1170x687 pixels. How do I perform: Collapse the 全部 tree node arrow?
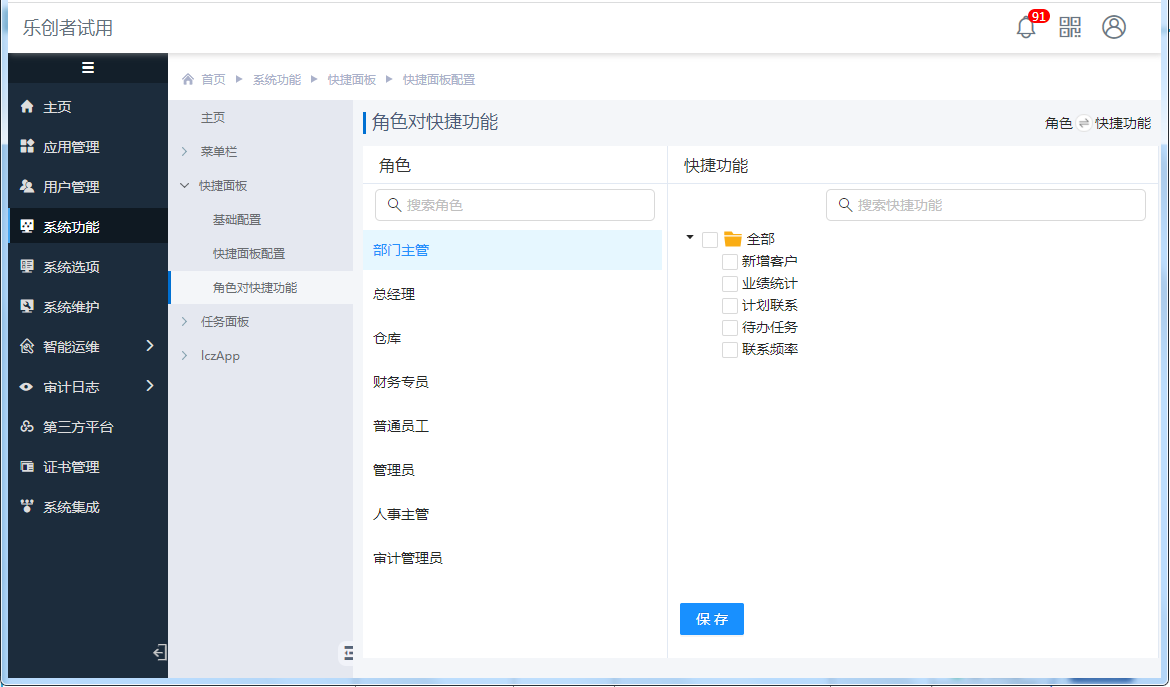(x=690, y=238)
